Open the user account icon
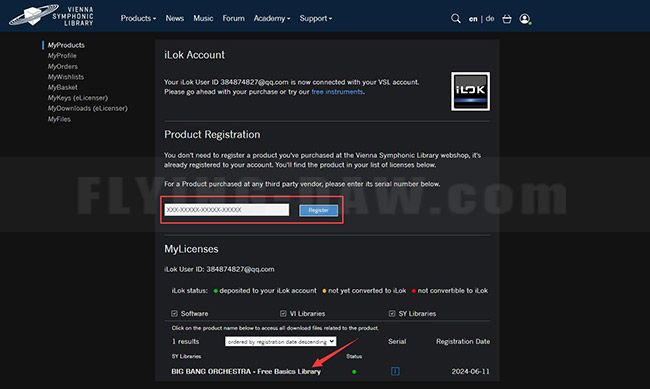Viewport: 650px width, 389px height. [525, 19]
